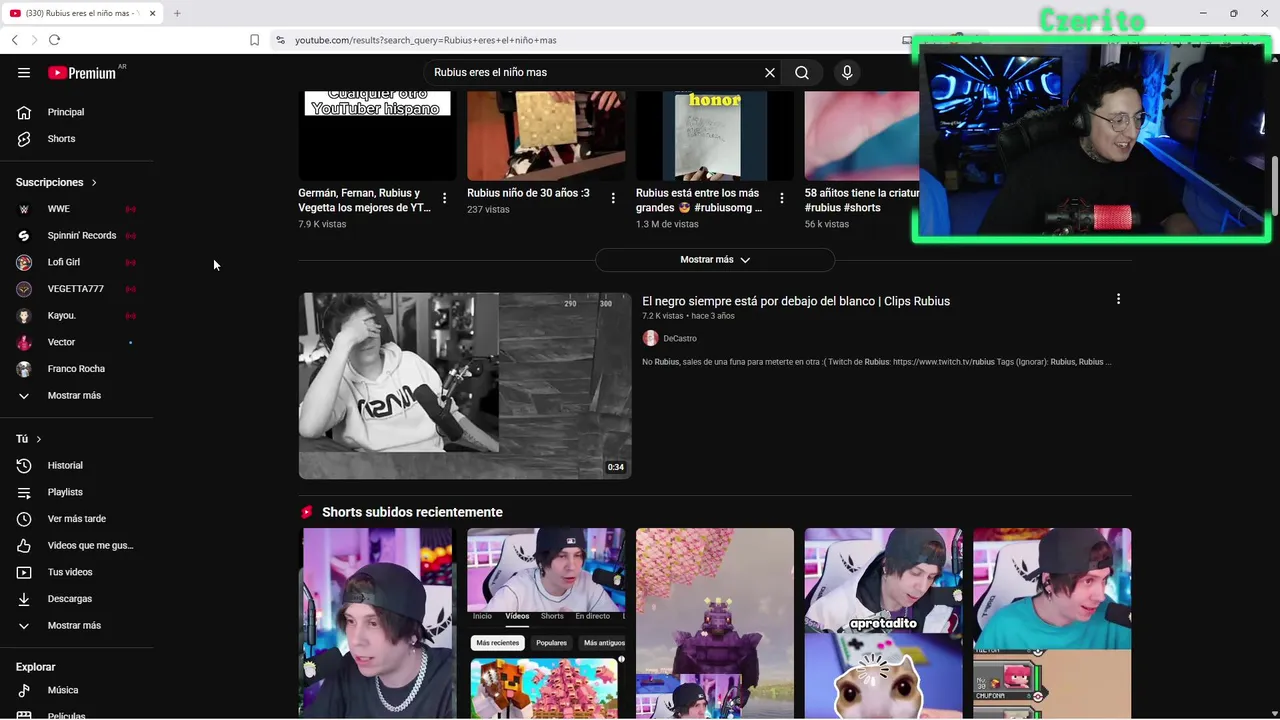Bookmark icon in address bar
The width and height of the screenshot is (1280, 720).
point(254,40)
